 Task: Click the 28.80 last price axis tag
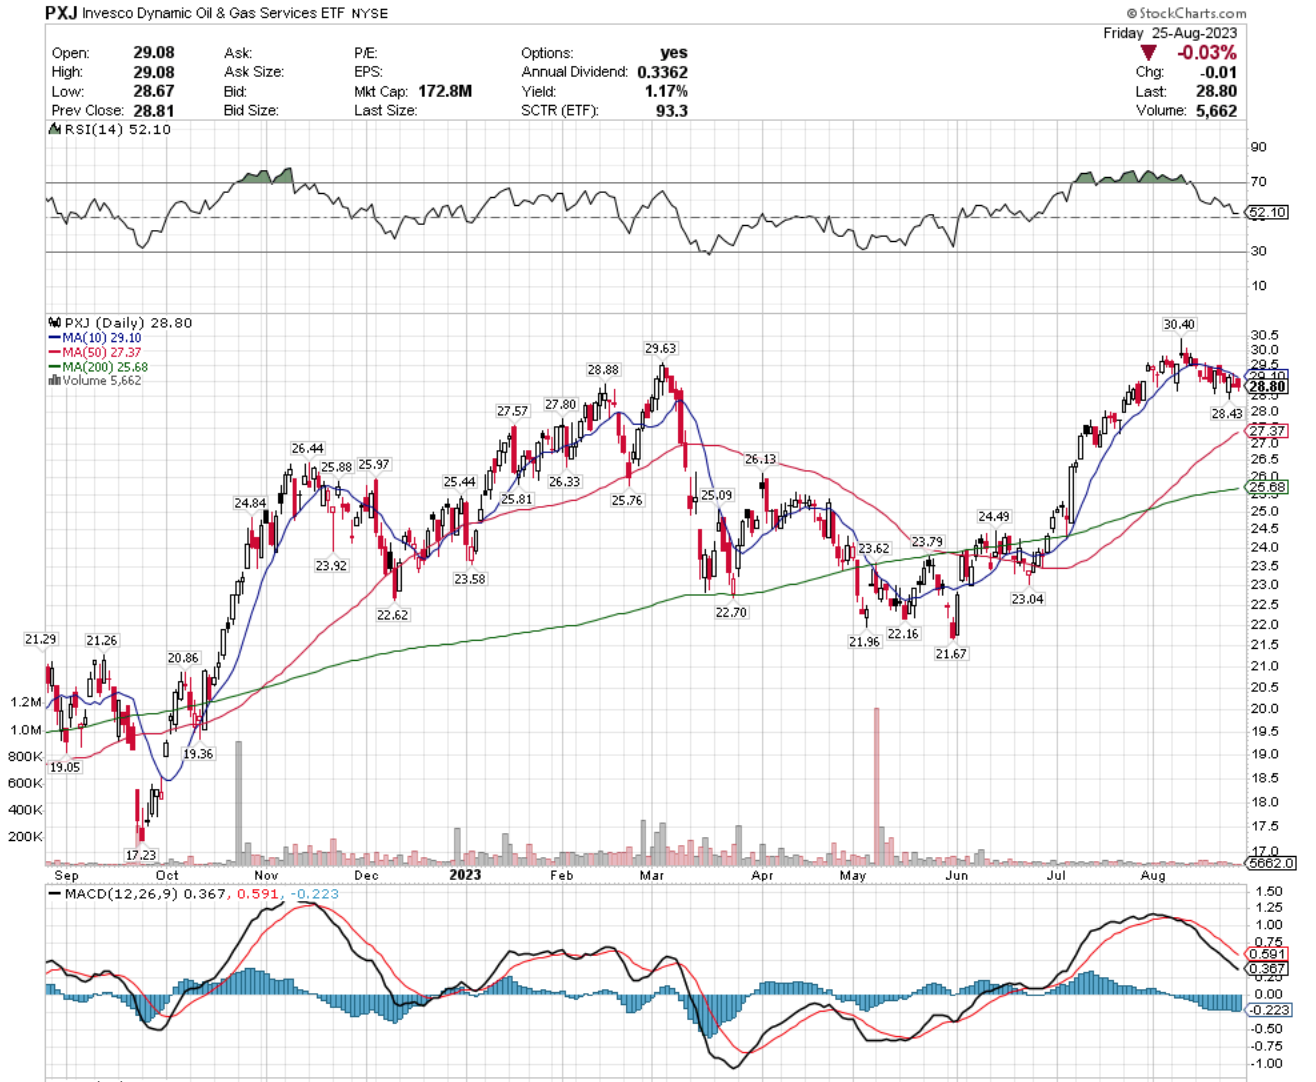[1267, 387]
